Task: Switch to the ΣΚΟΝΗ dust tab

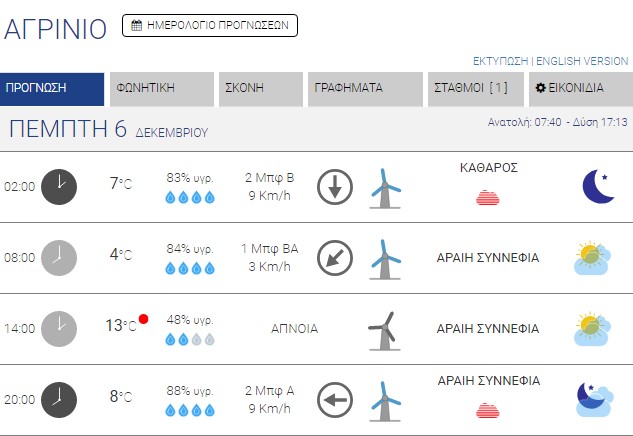Action: point(261,89)
